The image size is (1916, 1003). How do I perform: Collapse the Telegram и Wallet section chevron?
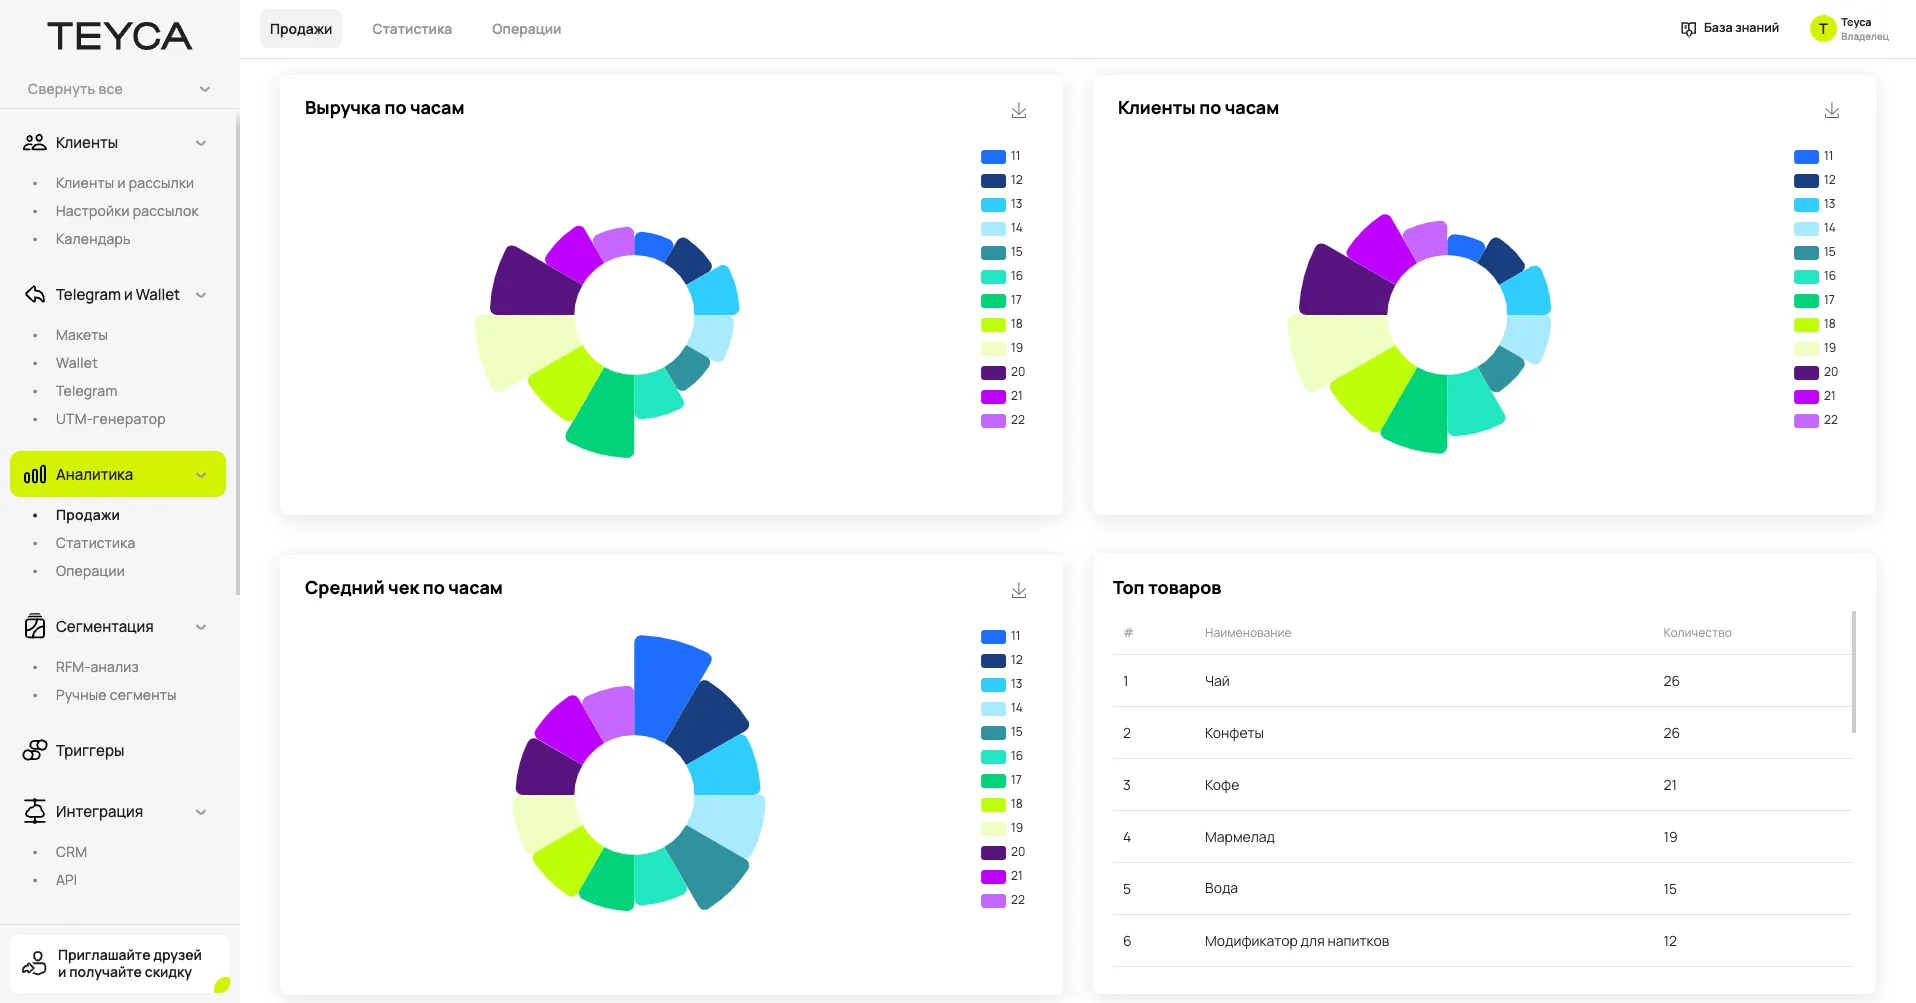point(201,295)
